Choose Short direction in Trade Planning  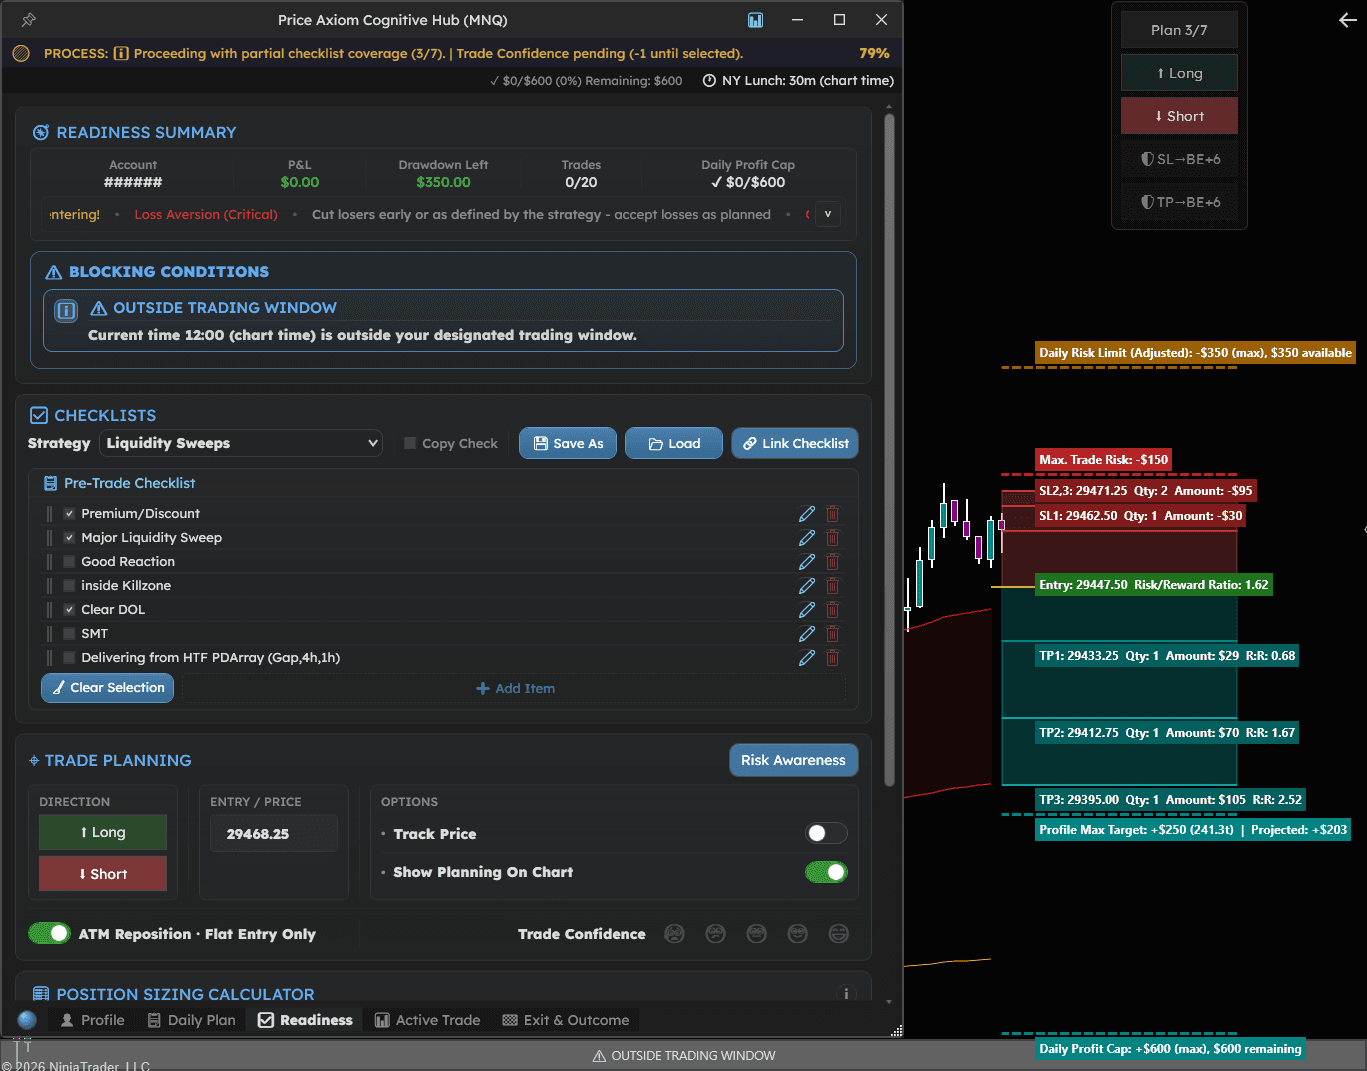103,873
